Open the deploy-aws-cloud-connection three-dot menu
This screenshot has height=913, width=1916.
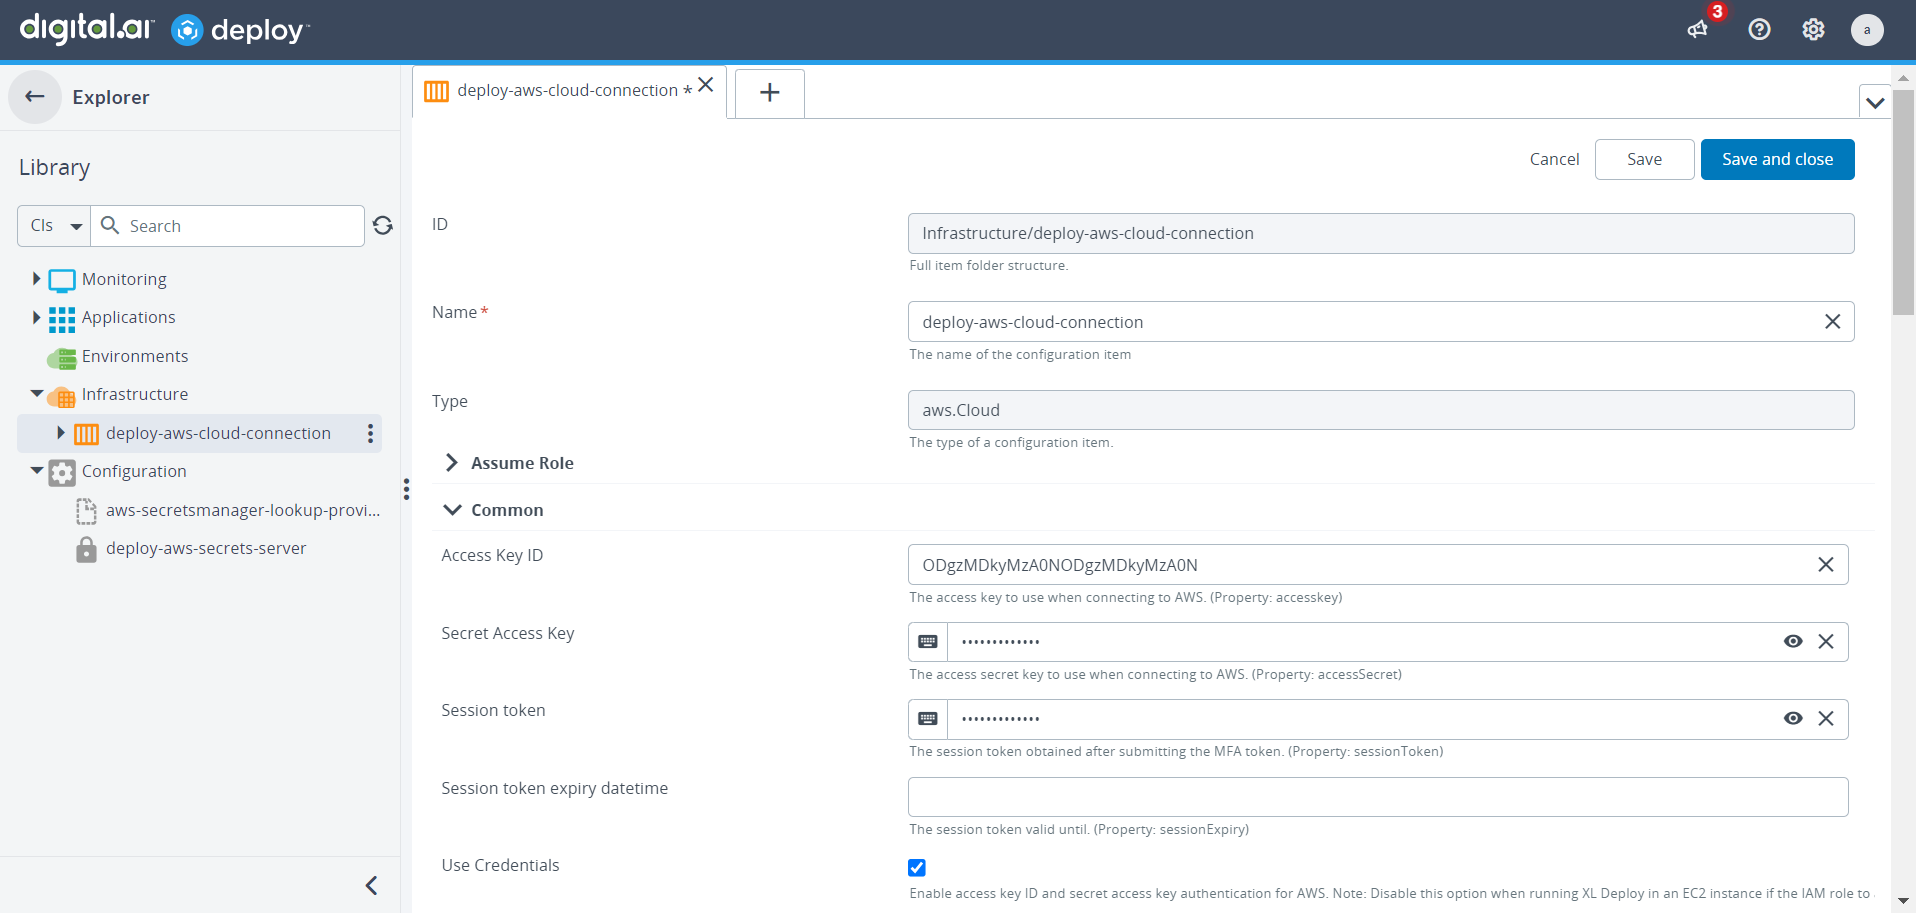(x=370, y=433)
